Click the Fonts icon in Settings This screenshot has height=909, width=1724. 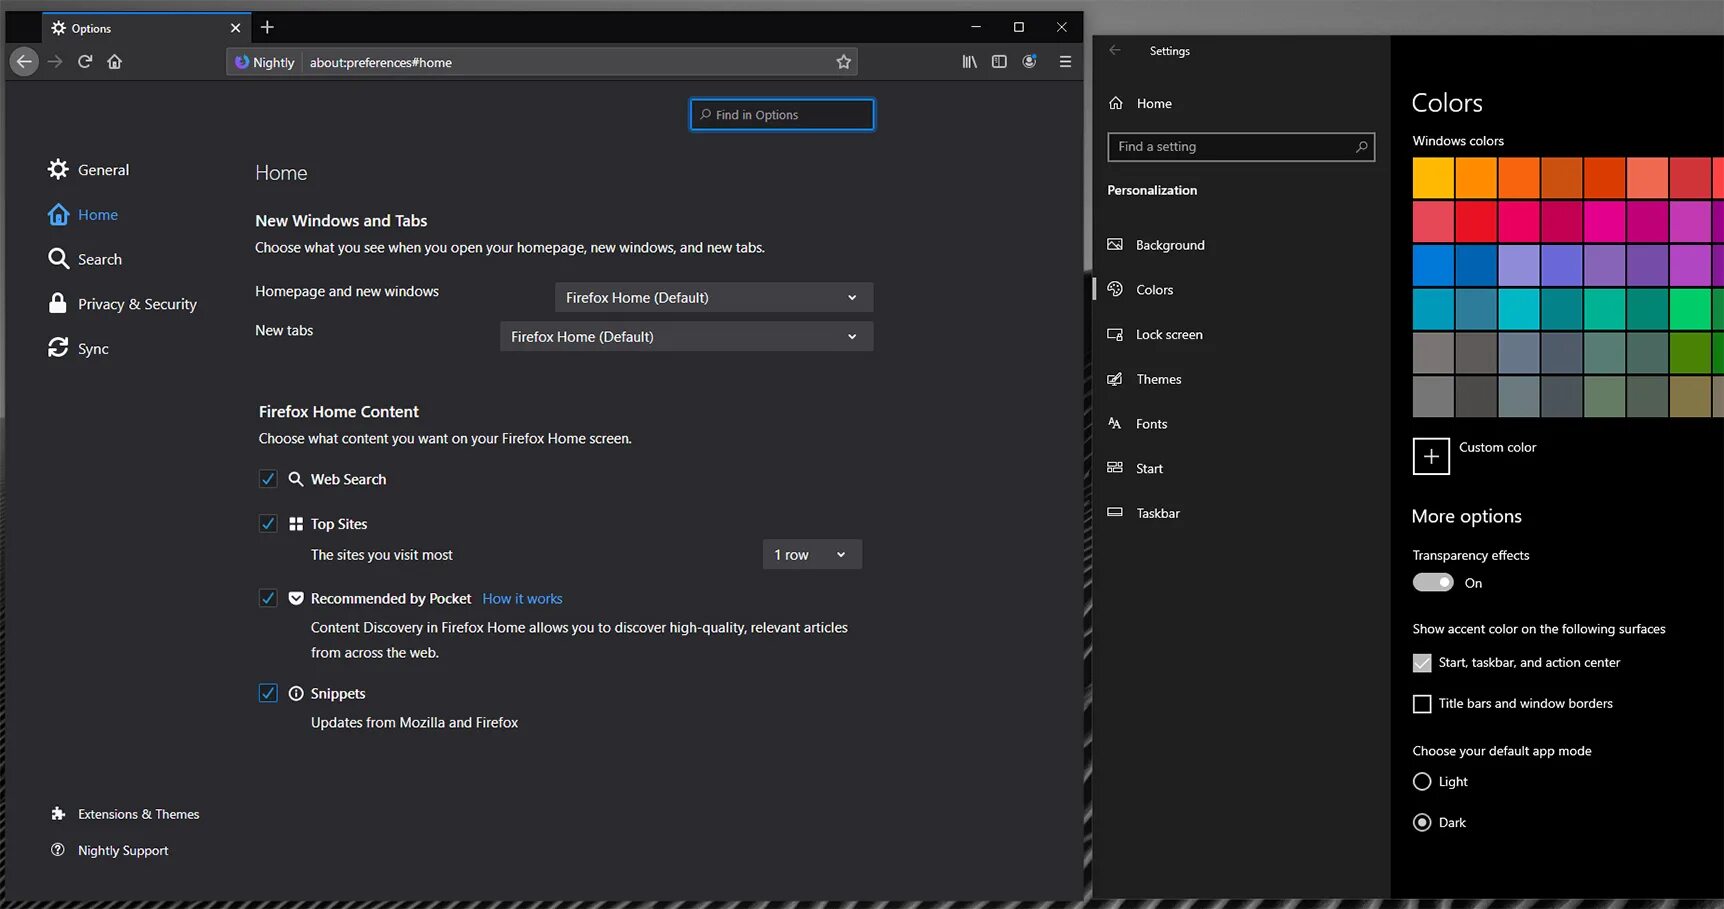click(x=1115, y=423)
